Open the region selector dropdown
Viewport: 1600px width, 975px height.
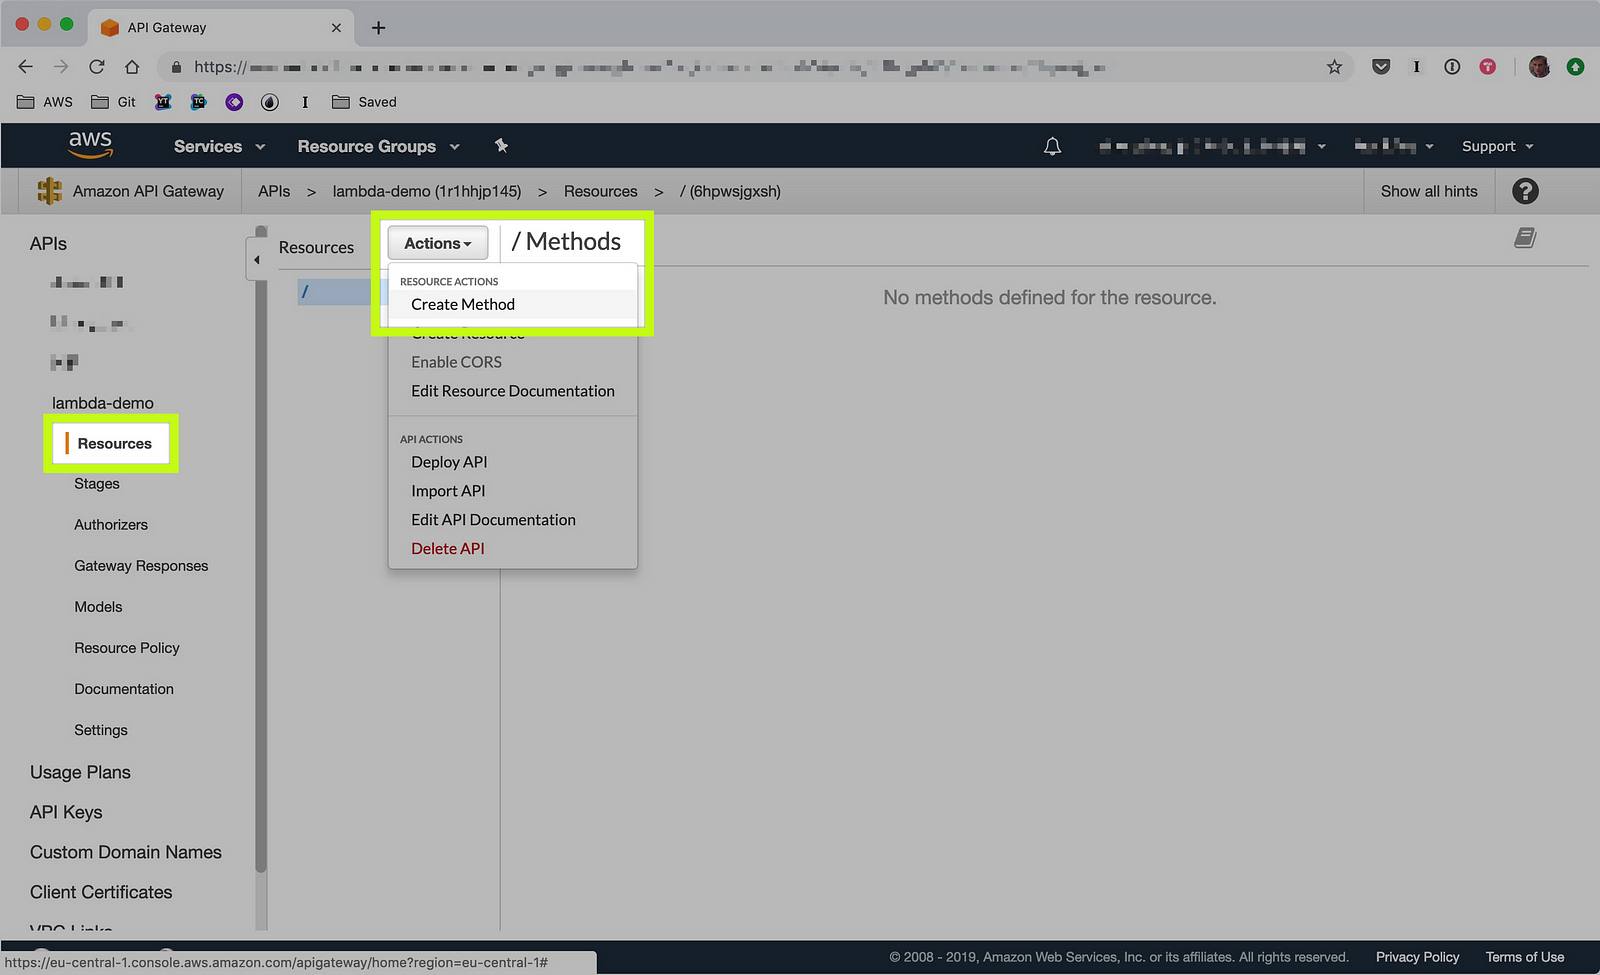1394,146
